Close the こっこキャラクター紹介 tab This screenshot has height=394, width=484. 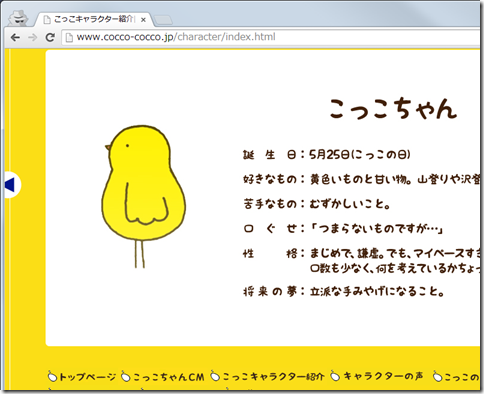coord(143,20)
